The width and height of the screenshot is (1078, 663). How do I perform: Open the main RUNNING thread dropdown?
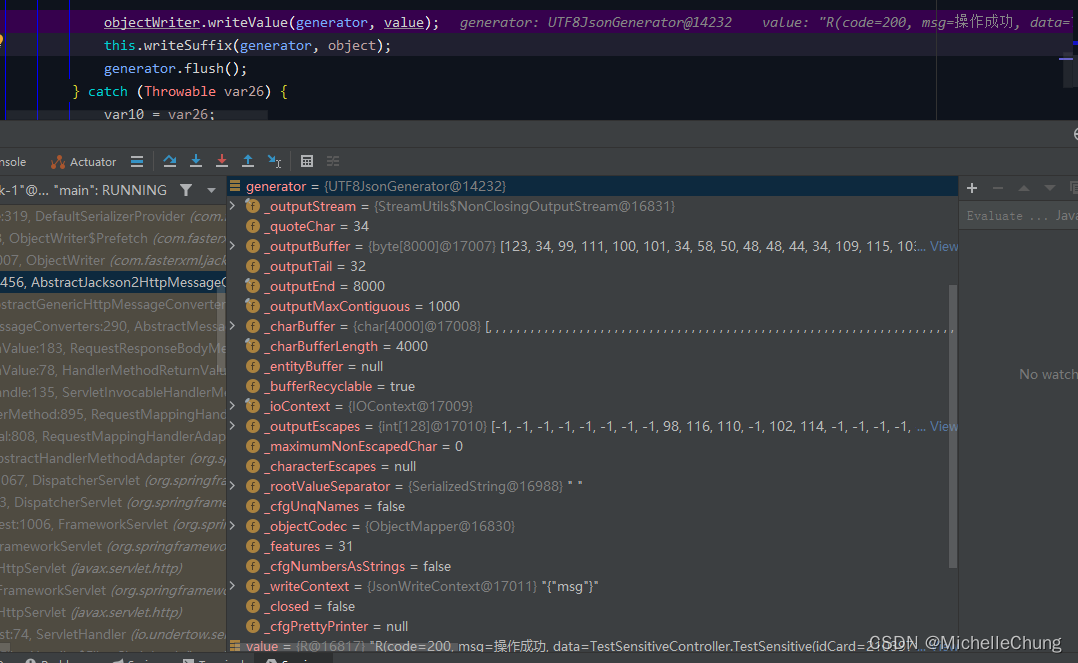coord(210,189)
